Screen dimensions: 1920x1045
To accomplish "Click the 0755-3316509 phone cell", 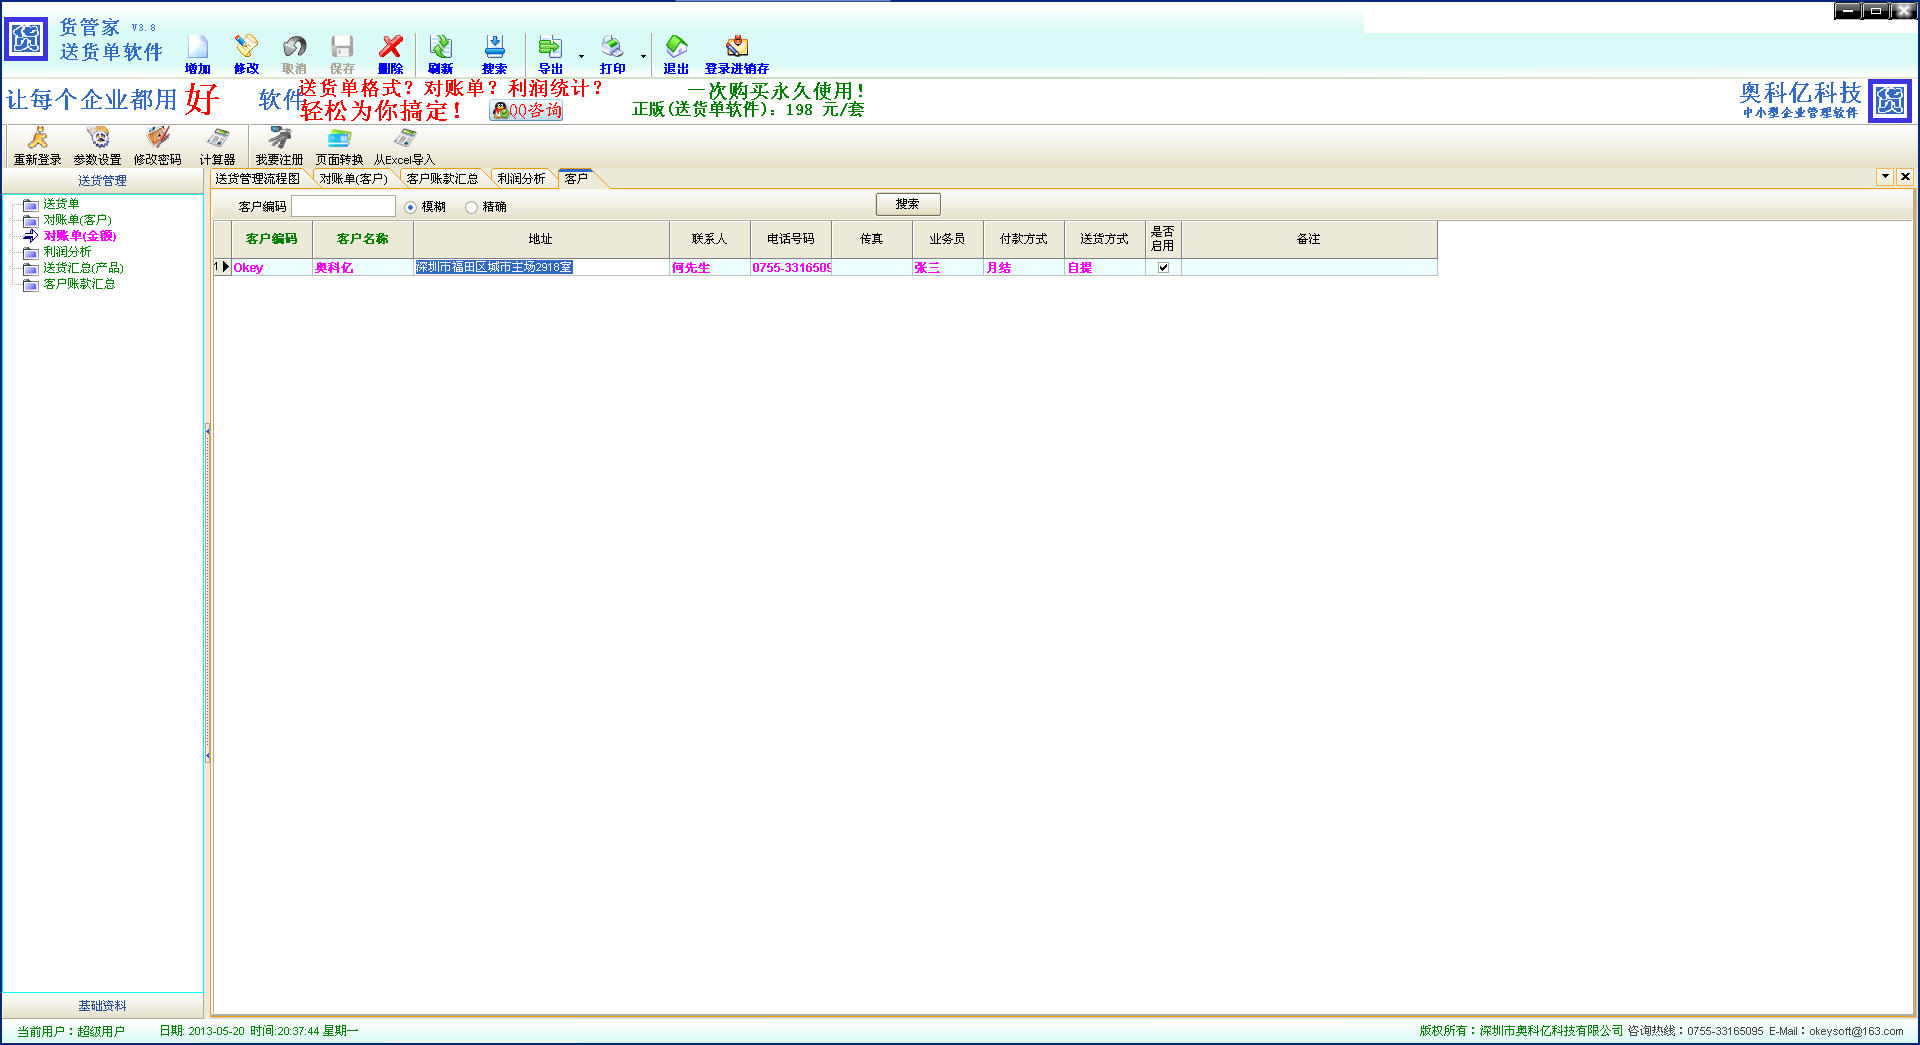I will [x=791, y=267].
